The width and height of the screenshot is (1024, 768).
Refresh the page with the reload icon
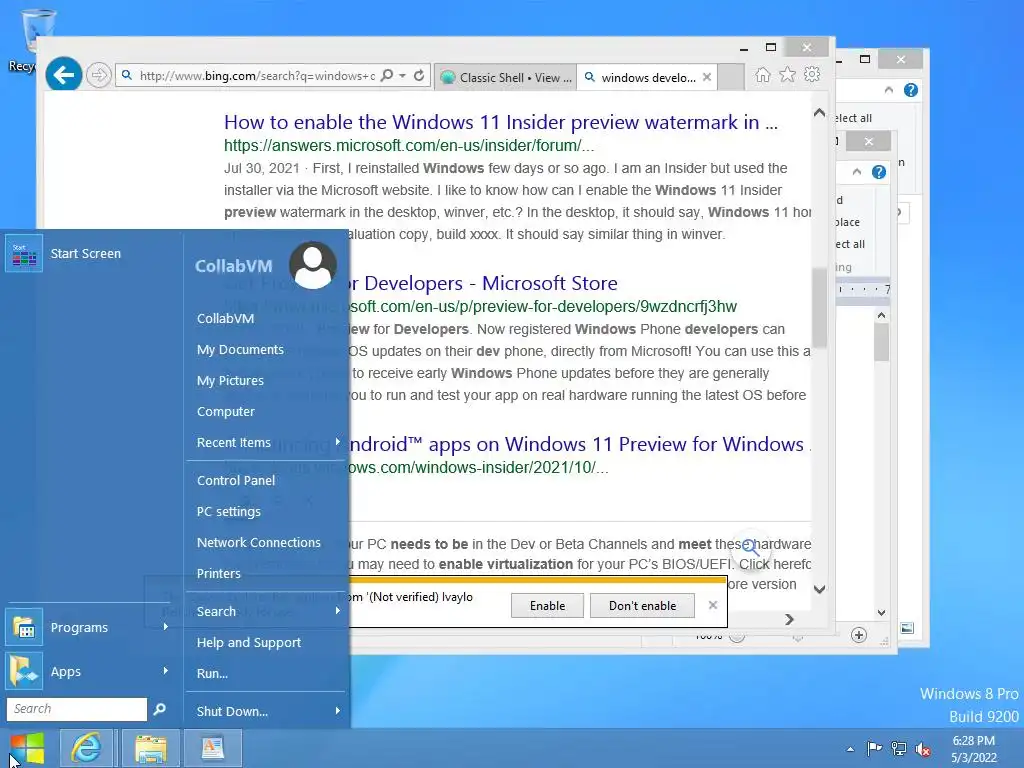pyautogui.click(x=419, y=76)
